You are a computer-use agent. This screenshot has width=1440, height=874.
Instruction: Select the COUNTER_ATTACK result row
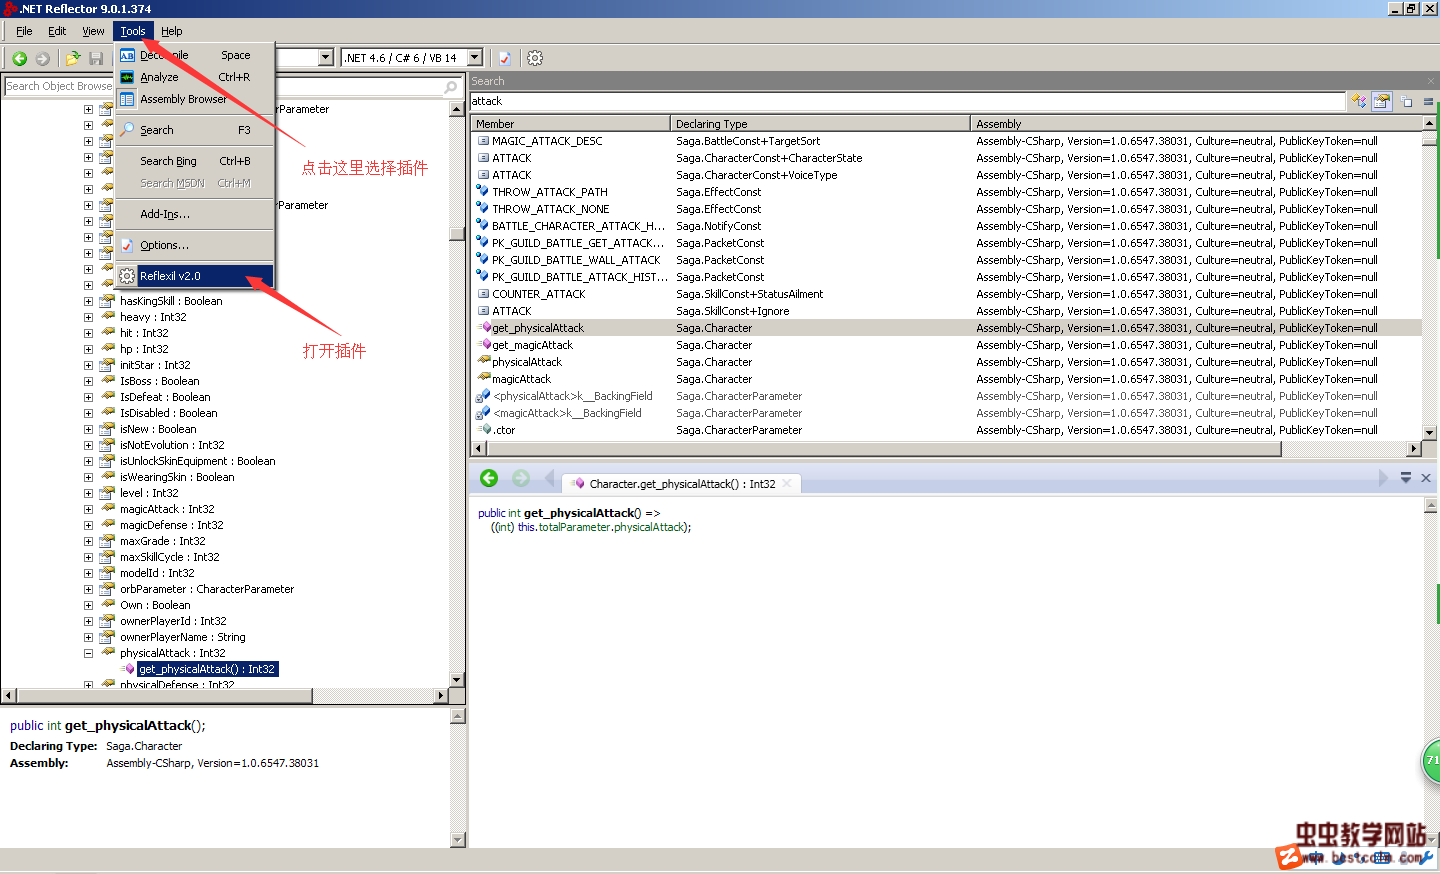click(x=946, y=294)
